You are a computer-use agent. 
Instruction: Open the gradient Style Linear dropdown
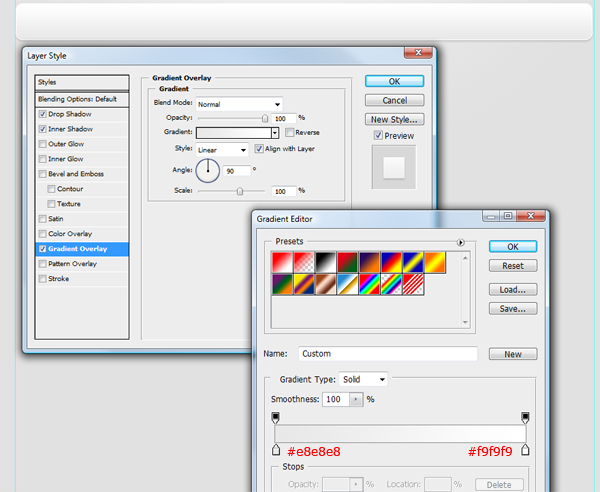click(x=222, y=150)
